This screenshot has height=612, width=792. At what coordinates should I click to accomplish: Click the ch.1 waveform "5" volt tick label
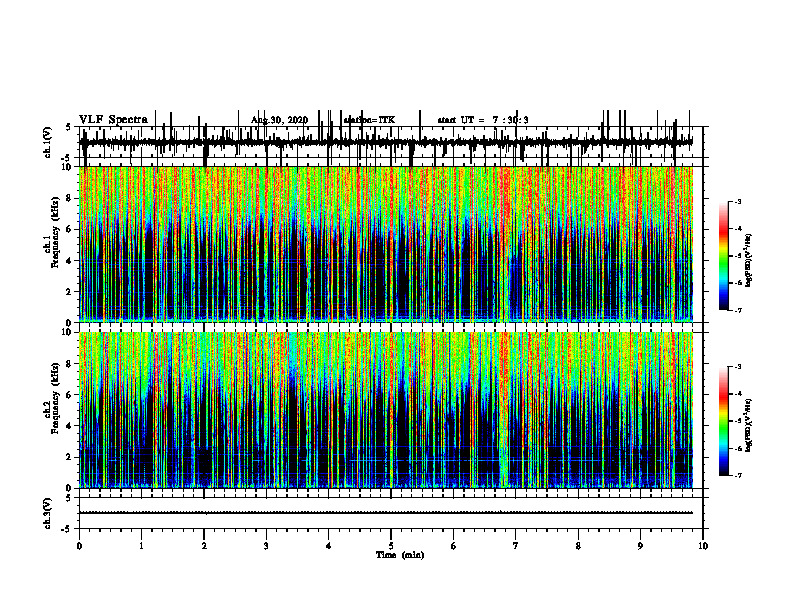tap(69, 128)
